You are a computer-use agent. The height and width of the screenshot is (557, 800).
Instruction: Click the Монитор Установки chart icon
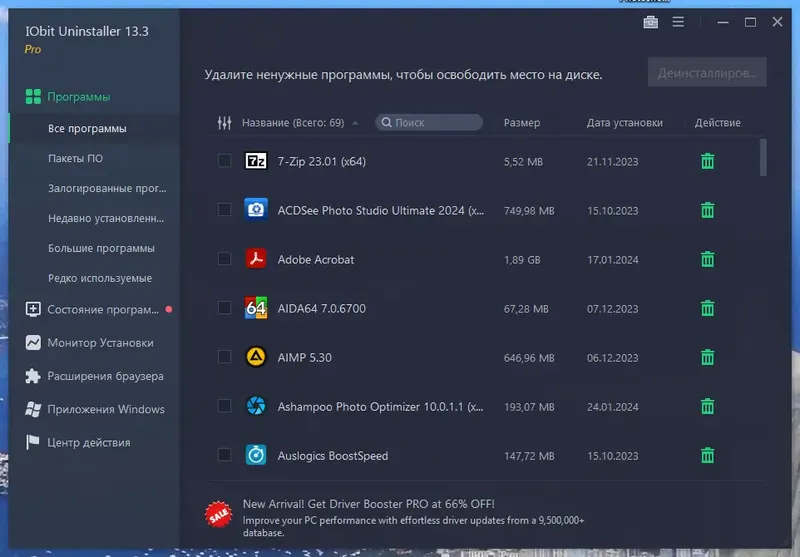tap(33, 342)
